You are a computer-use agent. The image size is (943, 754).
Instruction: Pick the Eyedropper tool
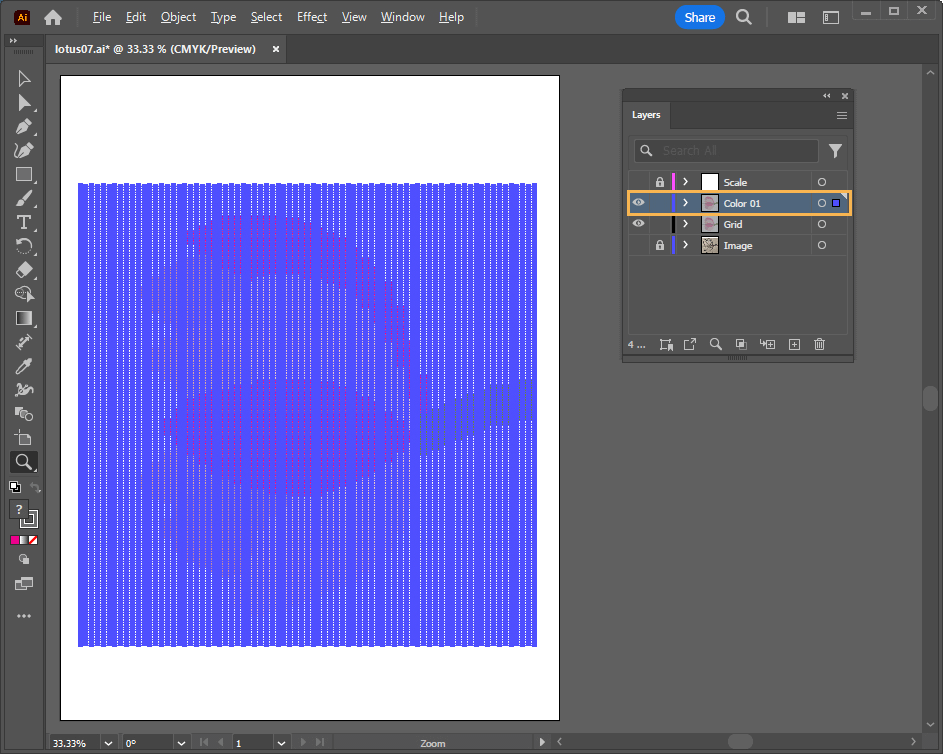tap(24, 366)
